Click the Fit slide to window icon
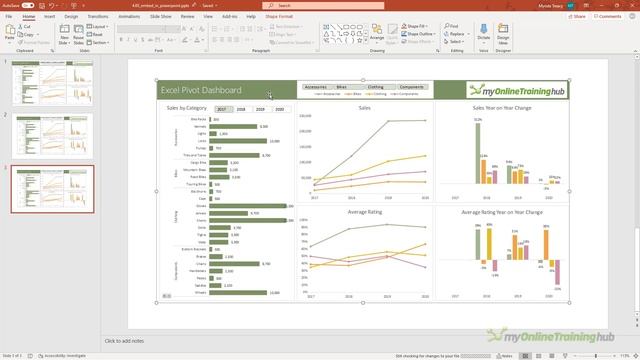The image size is (640, 360). coord(636,356)
